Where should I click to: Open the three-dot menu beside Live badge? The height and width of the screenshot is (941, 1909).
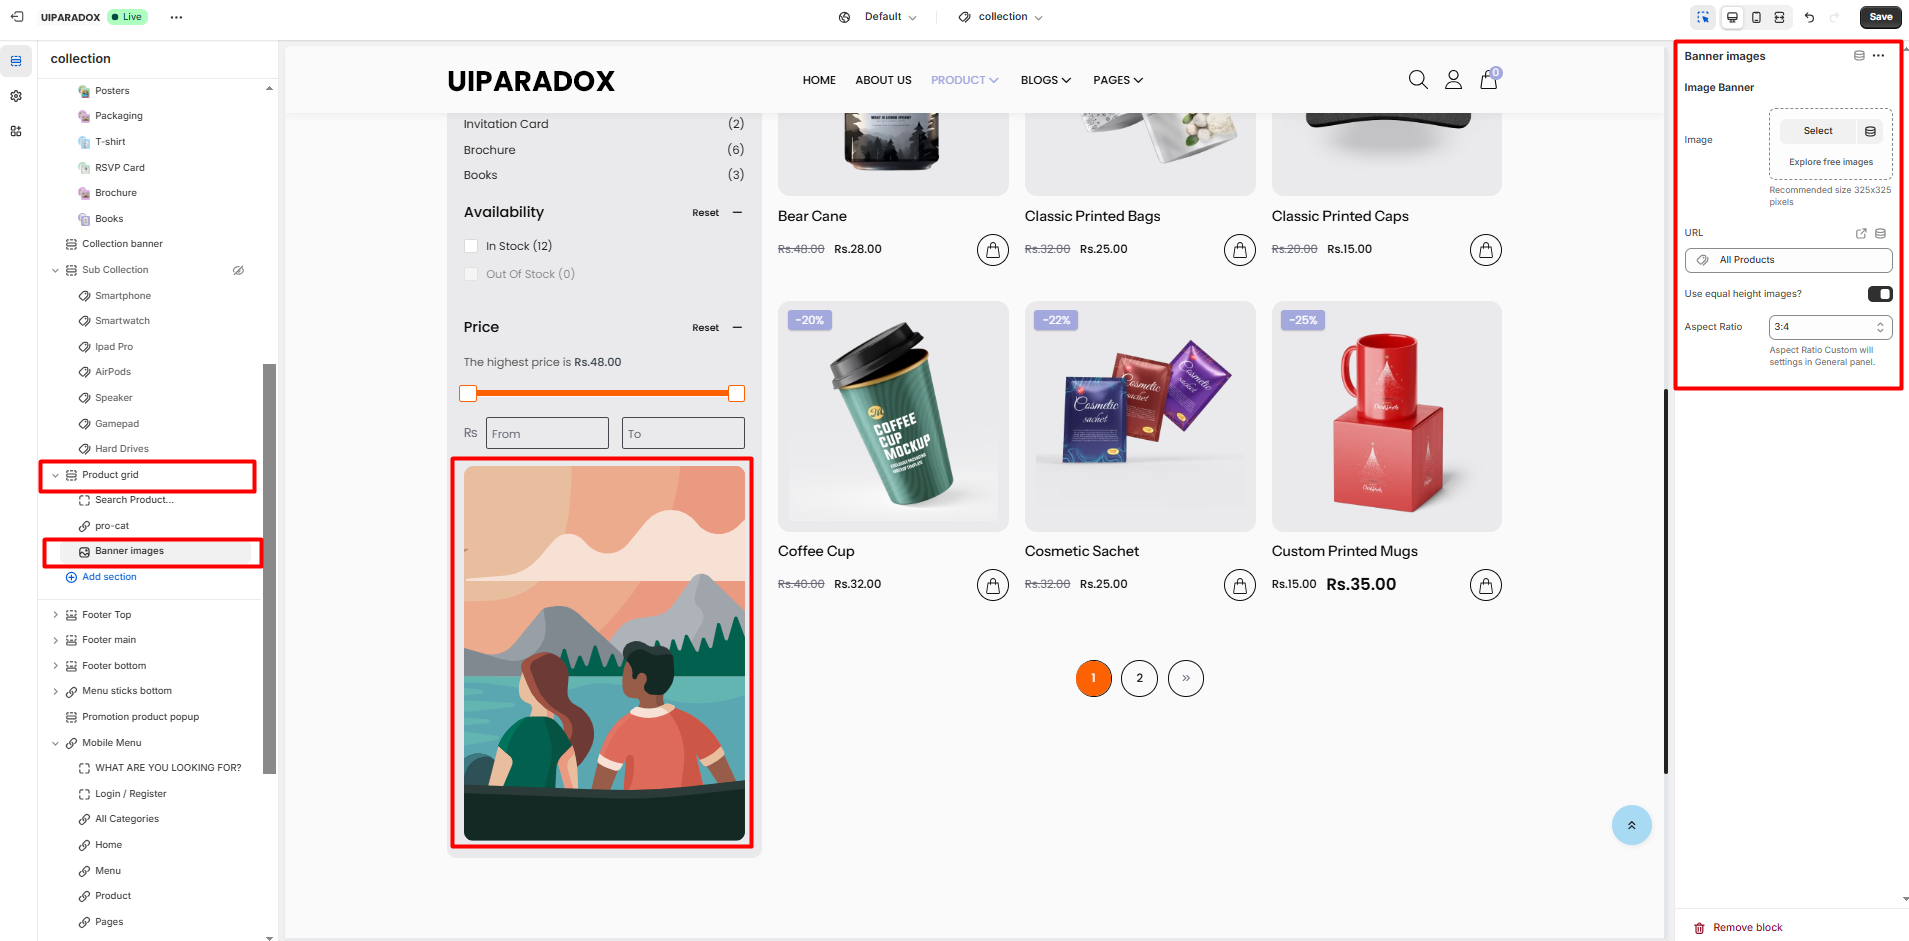pos(176,17)
